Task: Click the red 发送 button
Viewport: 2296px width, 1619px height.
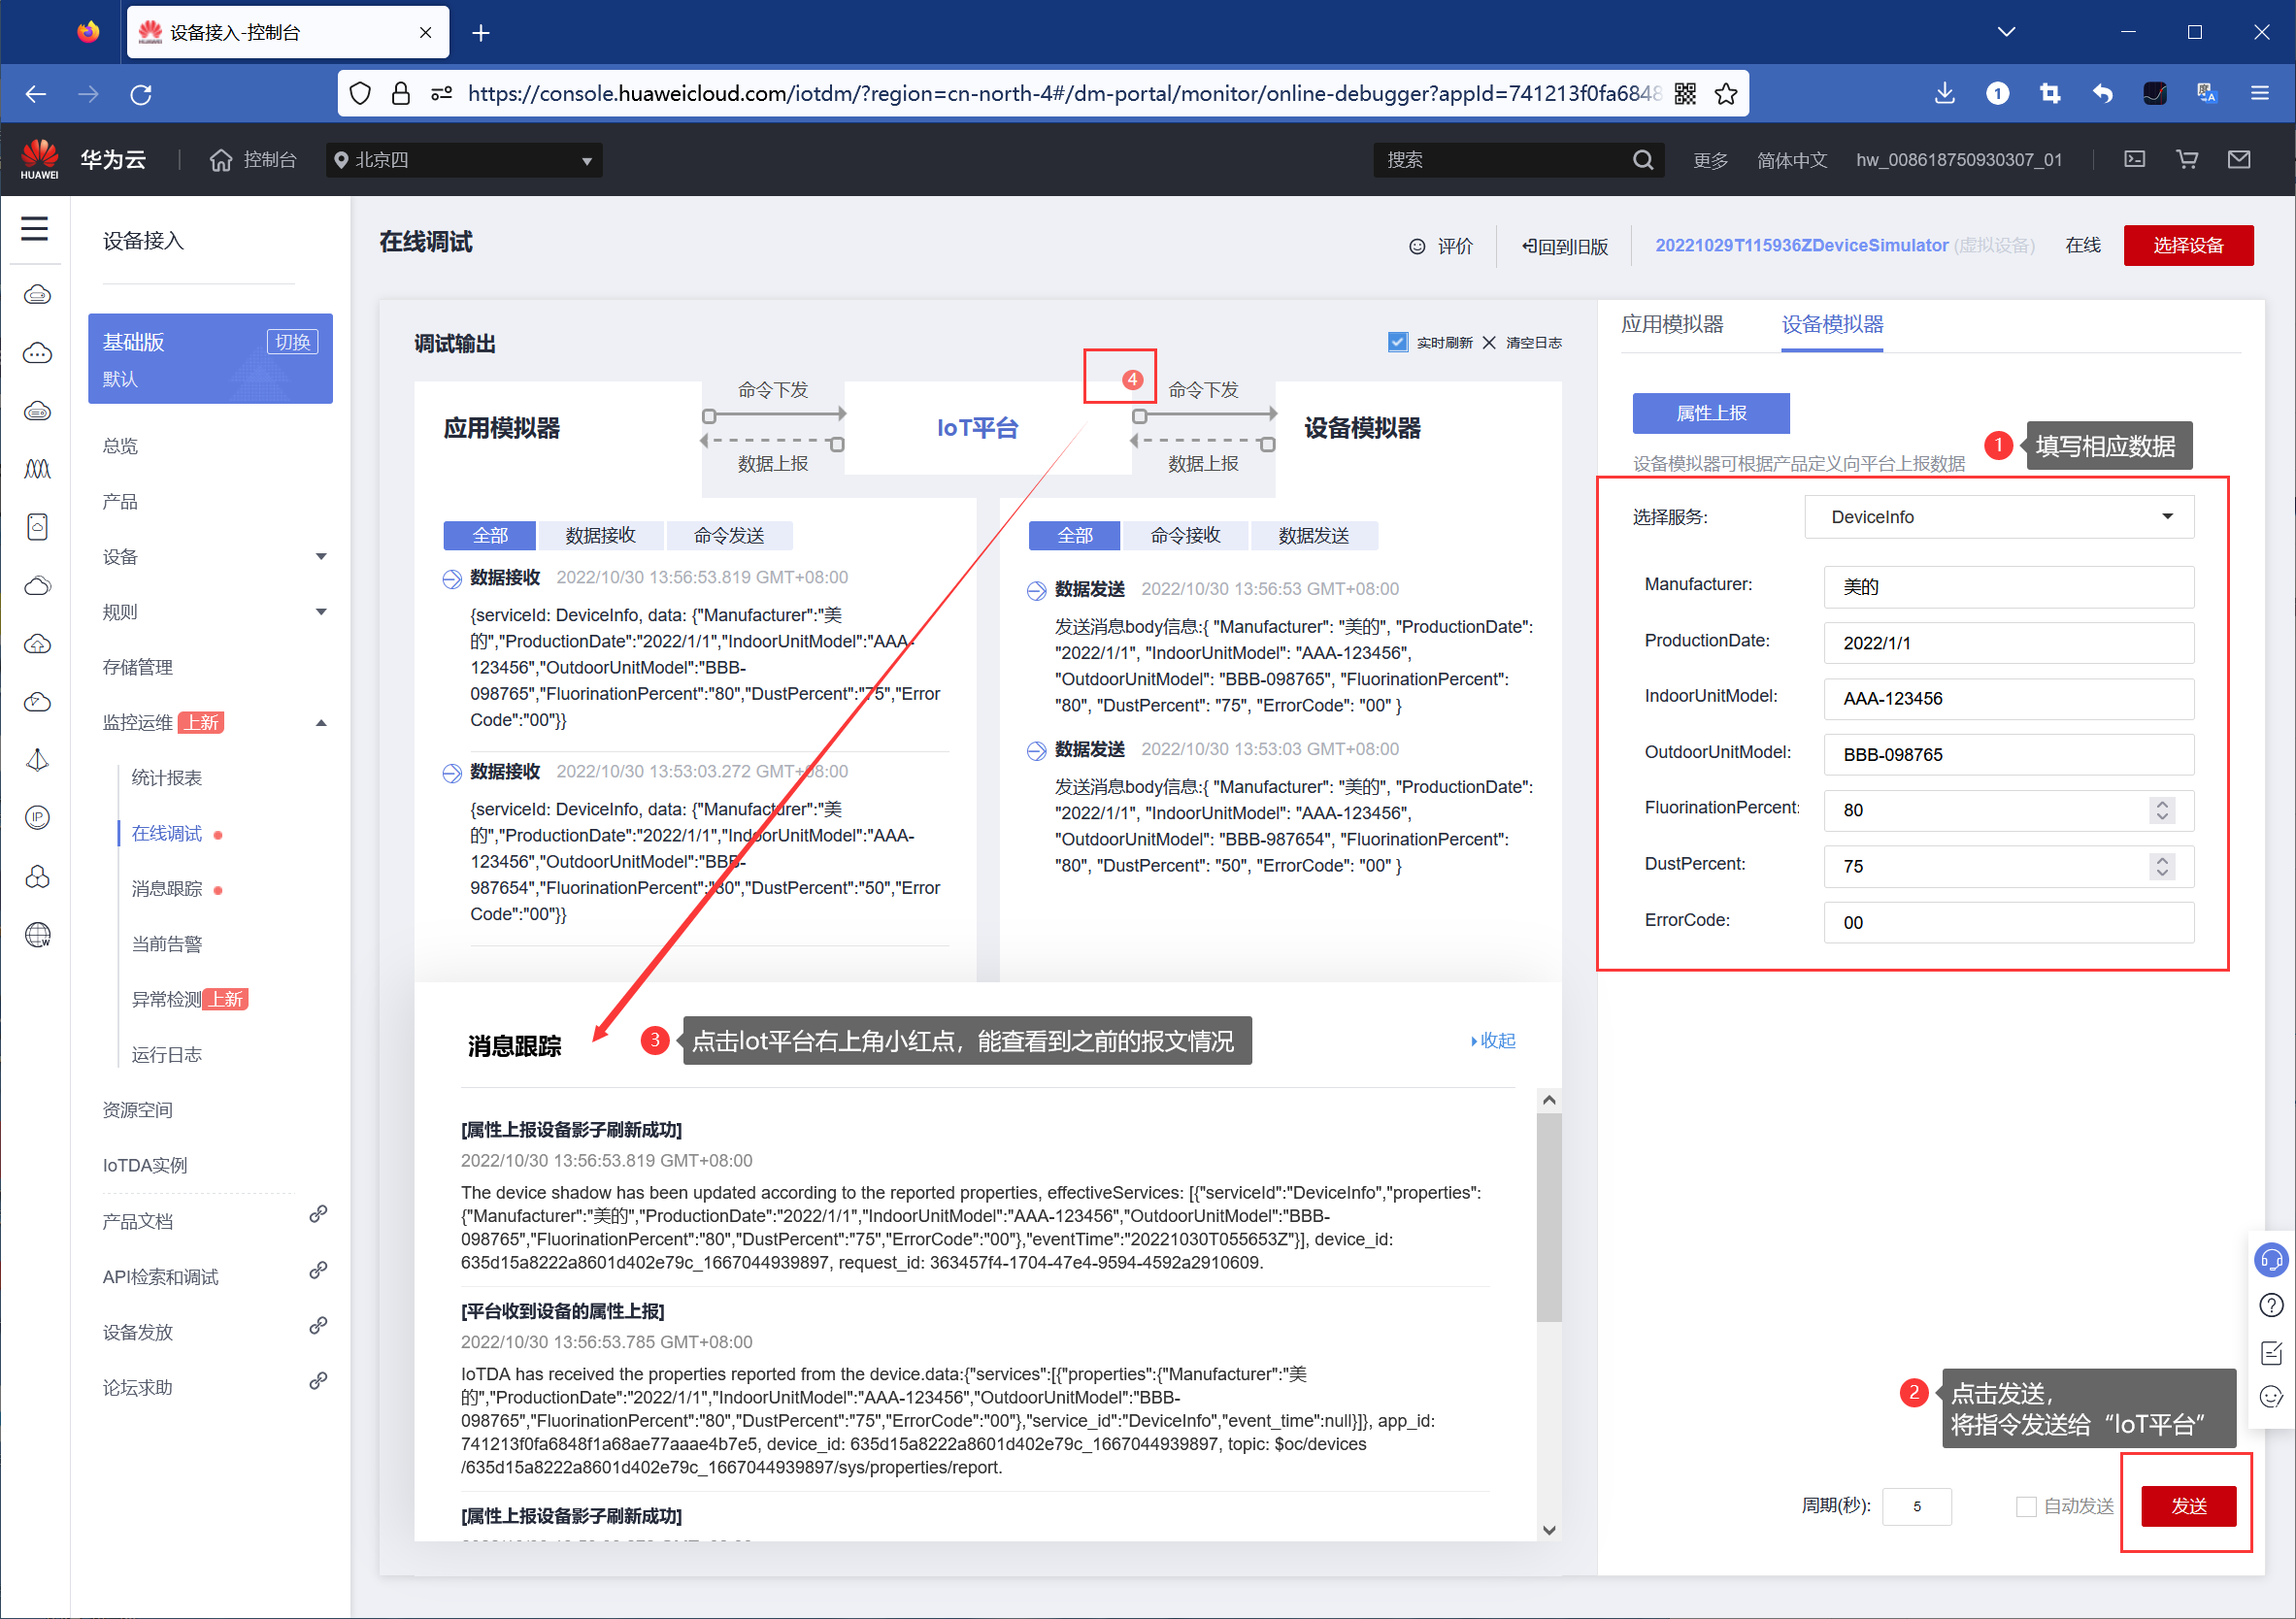Action: tap(2188, 1506)
